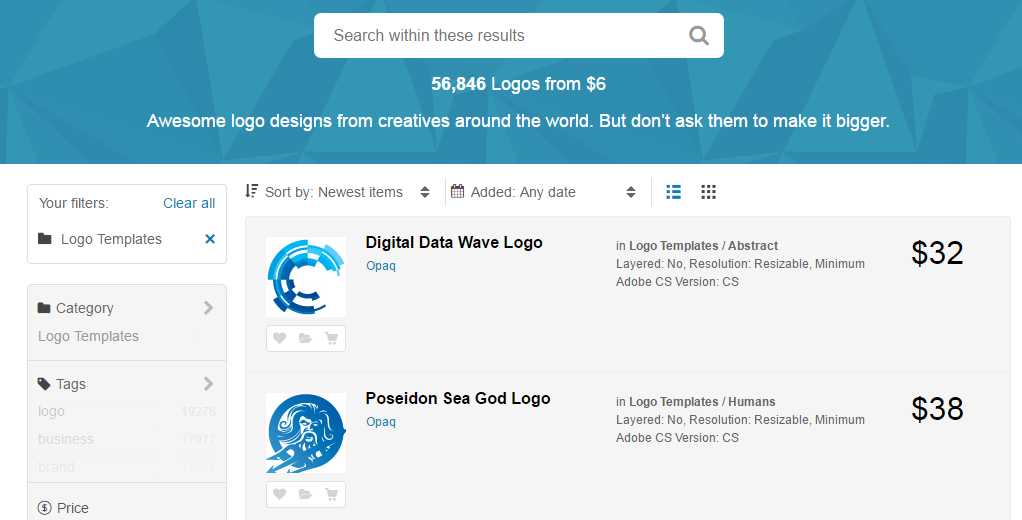Add Digital Data Wave Logo to collection

[x=306, y=339]
